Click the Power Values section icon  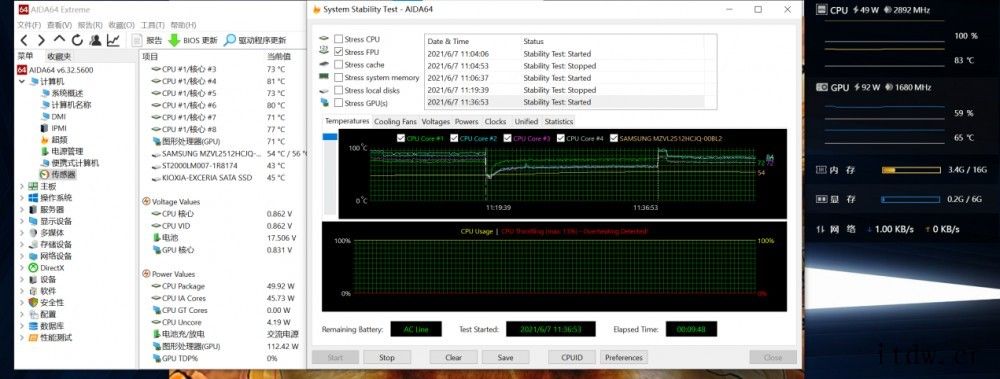146,274
